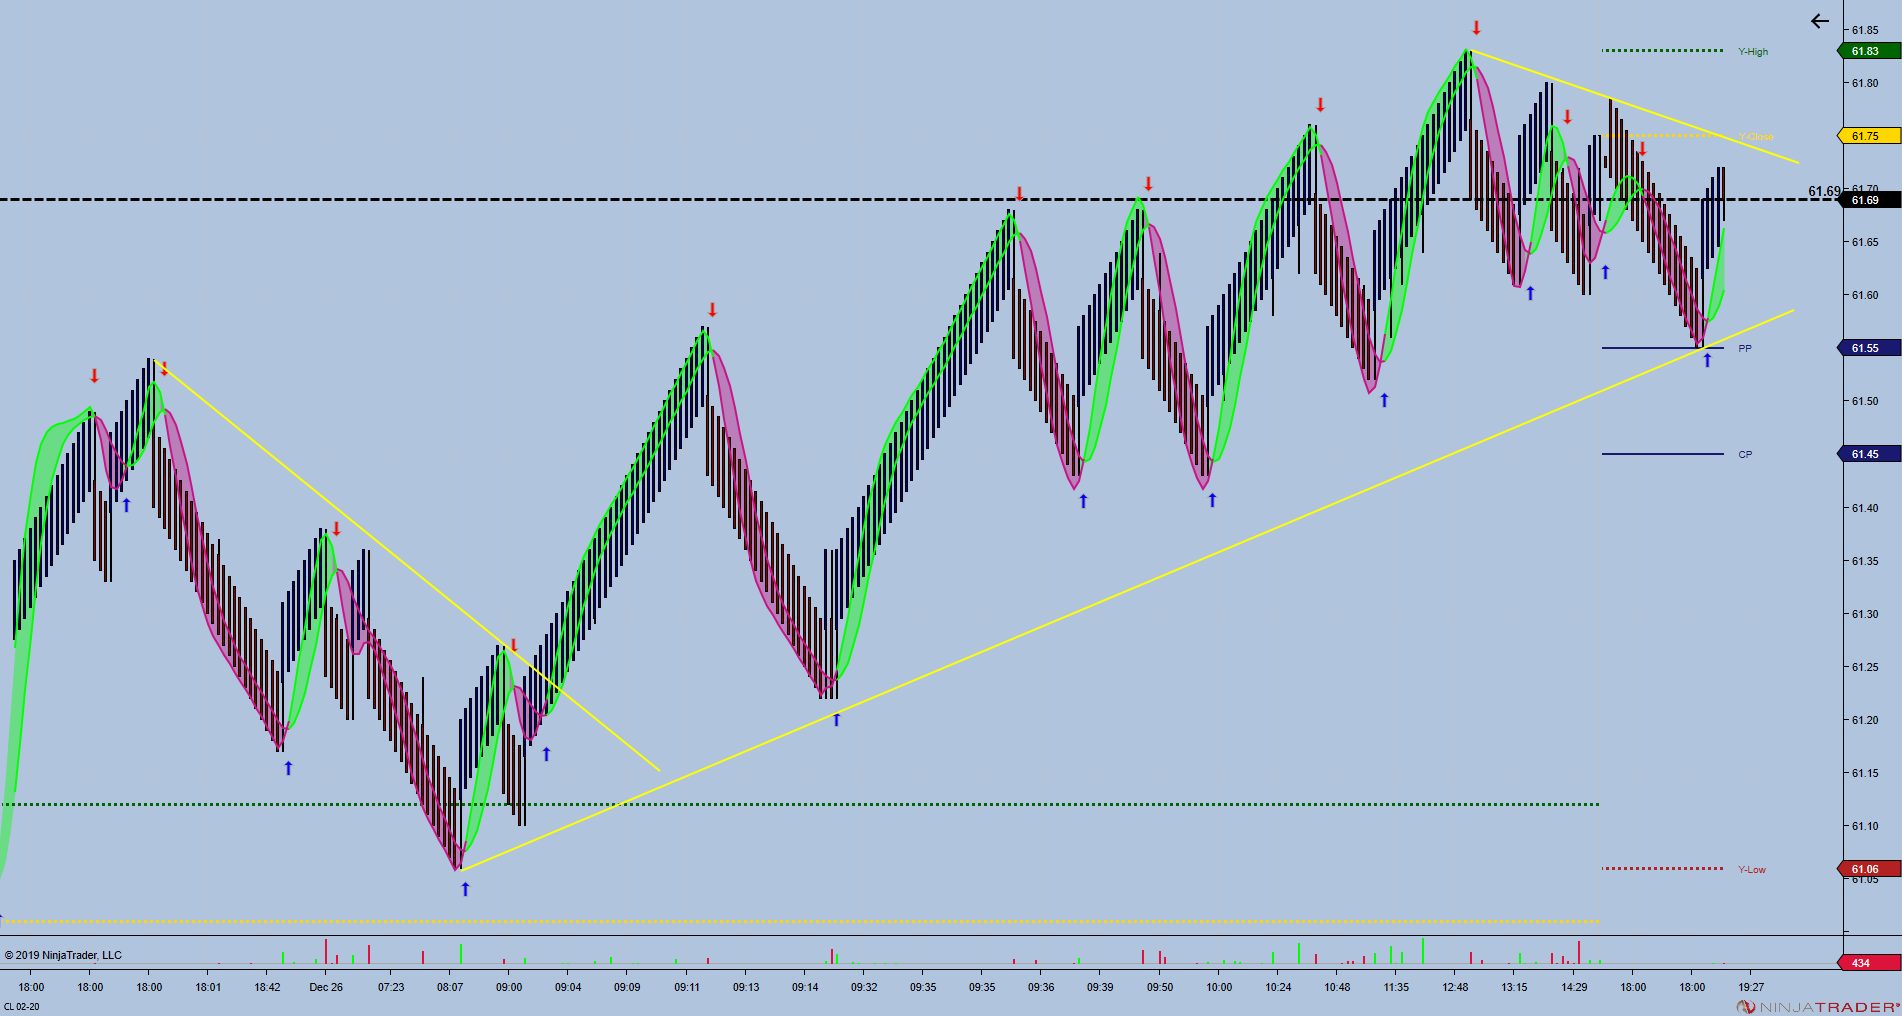Click the 14:29 time axis label
Viewport: 1902px width, 1016px height.
point(1574,987)
